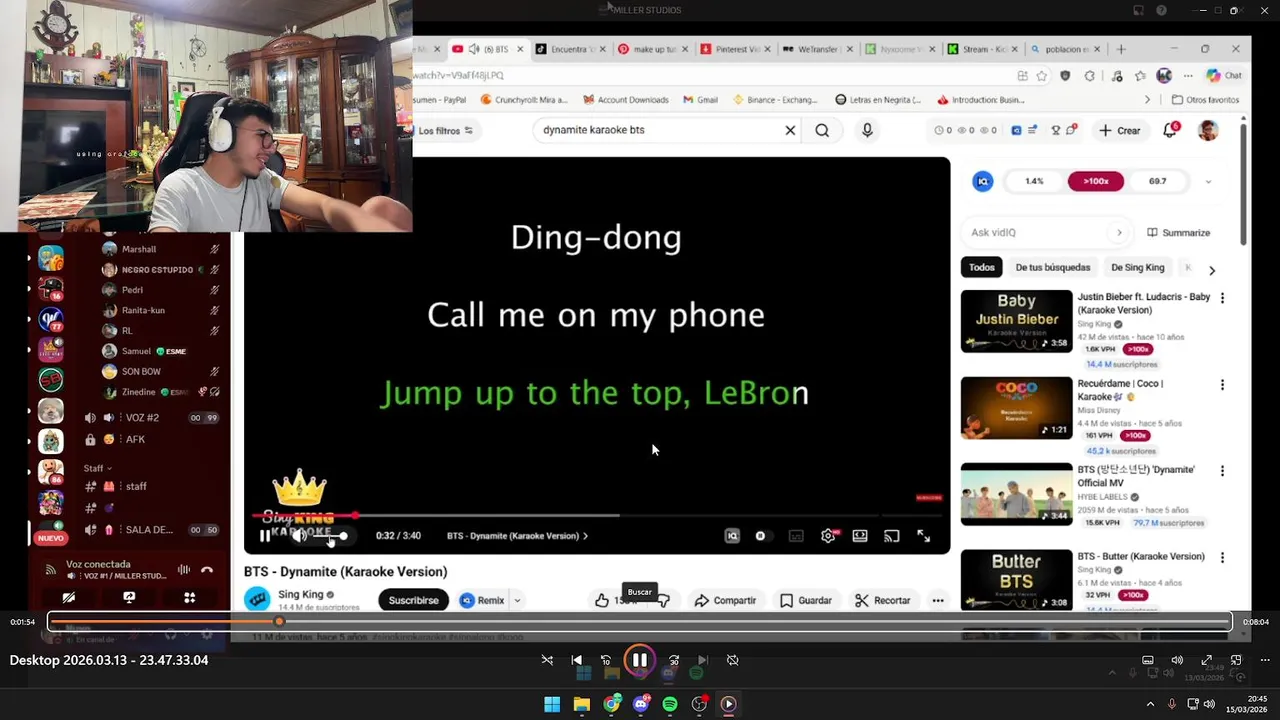
Task: Disconnect Discord voice call
Action: tap(207, 570)
